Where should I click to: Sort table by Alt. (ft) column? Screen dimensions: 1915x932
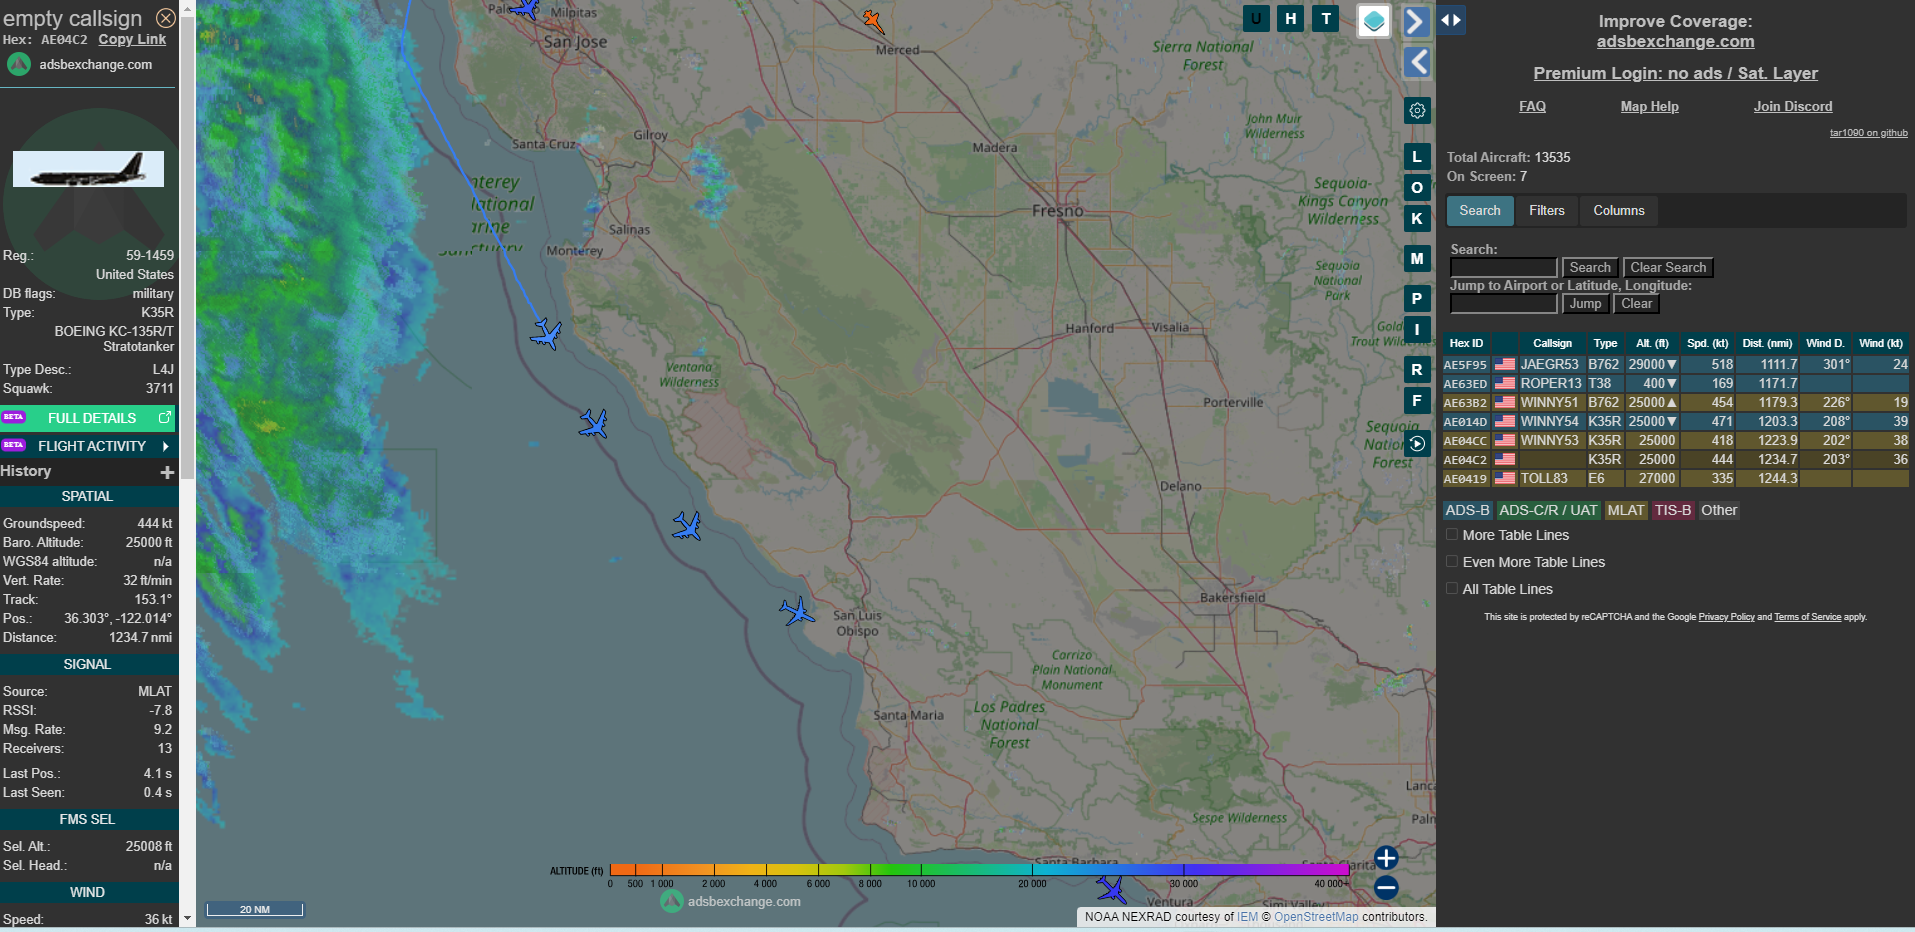(1652, 343)
